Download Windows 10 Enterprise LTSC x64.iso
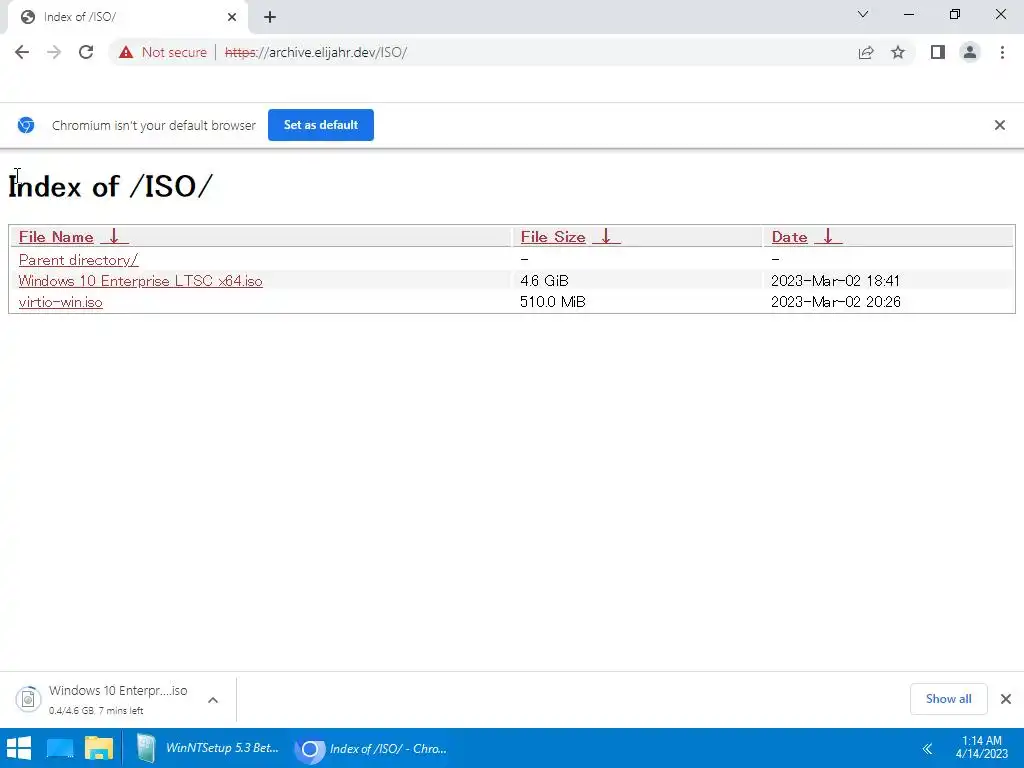The height and width of the screenshot is (768, 1024). click(x=140, y=281)
